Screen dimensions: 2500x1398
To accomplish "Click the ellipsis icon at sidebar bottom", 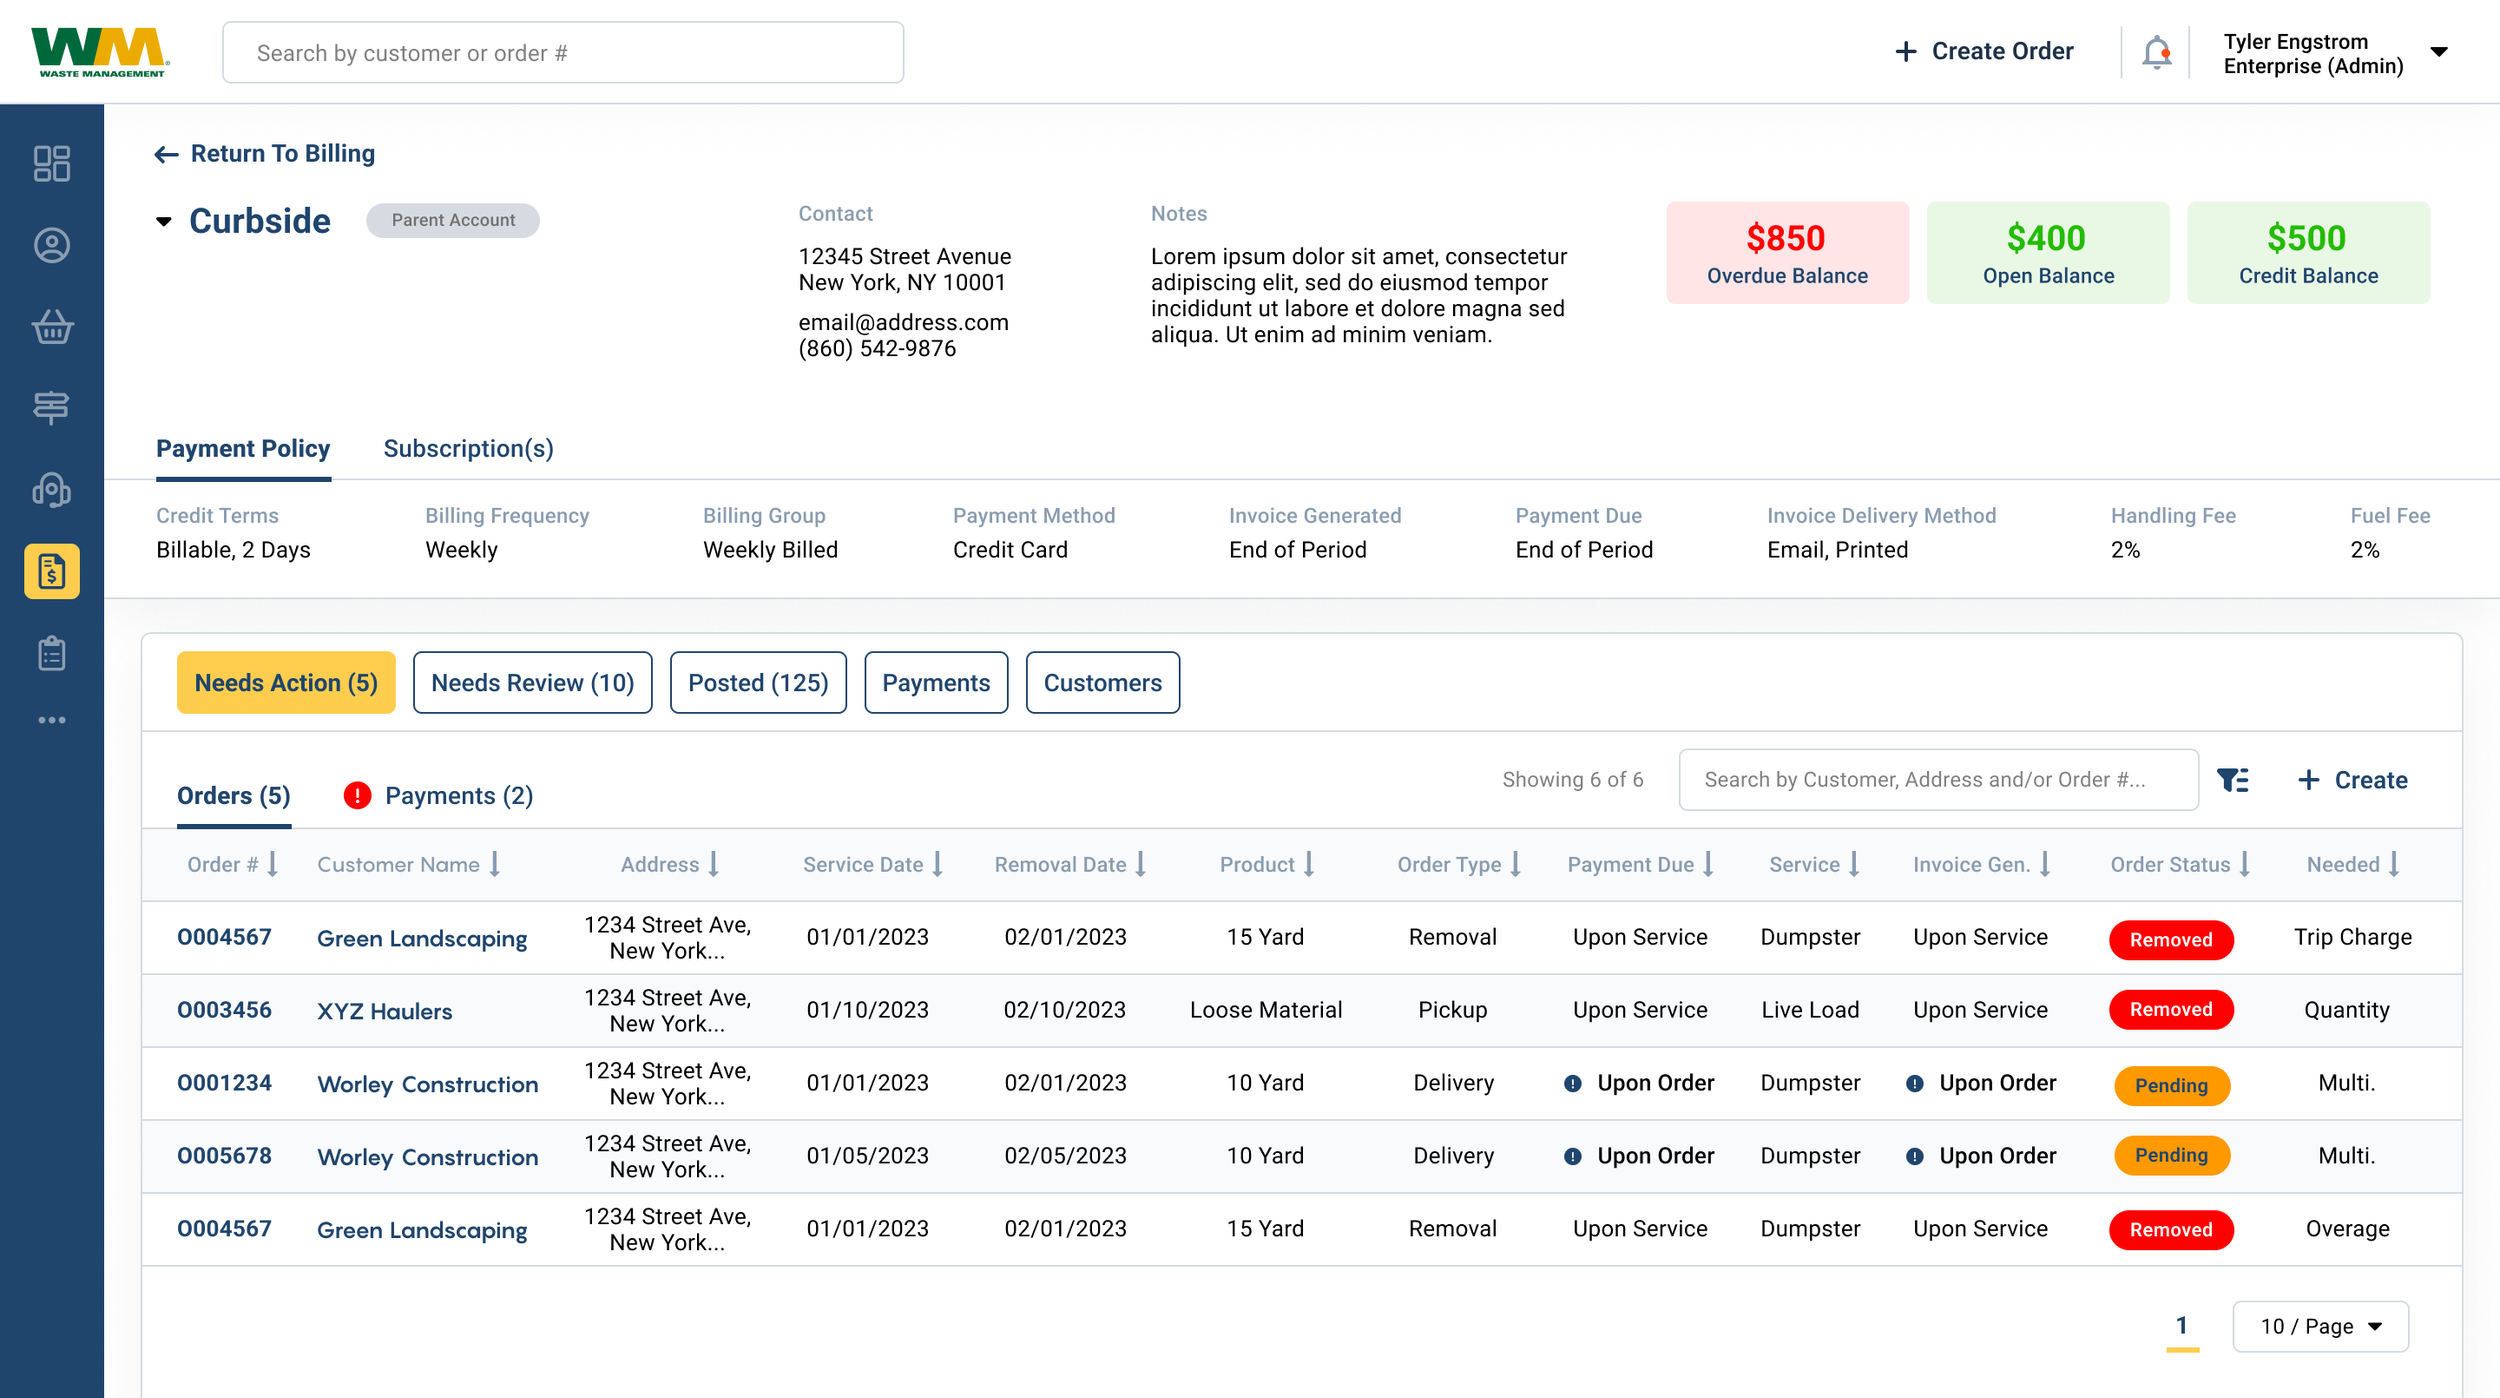I will 51,719.
